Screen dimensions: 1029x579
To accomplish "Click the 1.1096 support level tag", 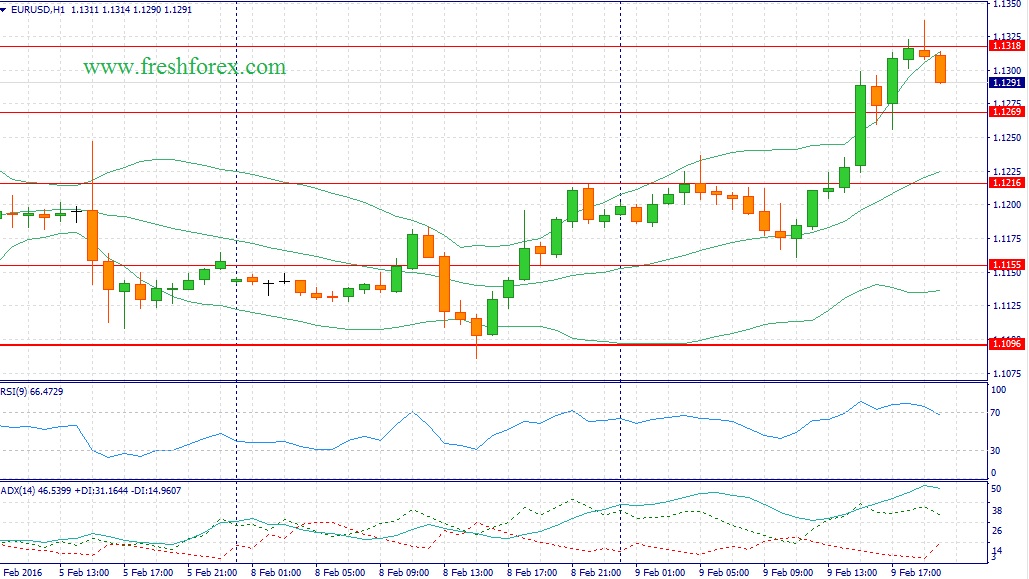I will point(1005,345).
